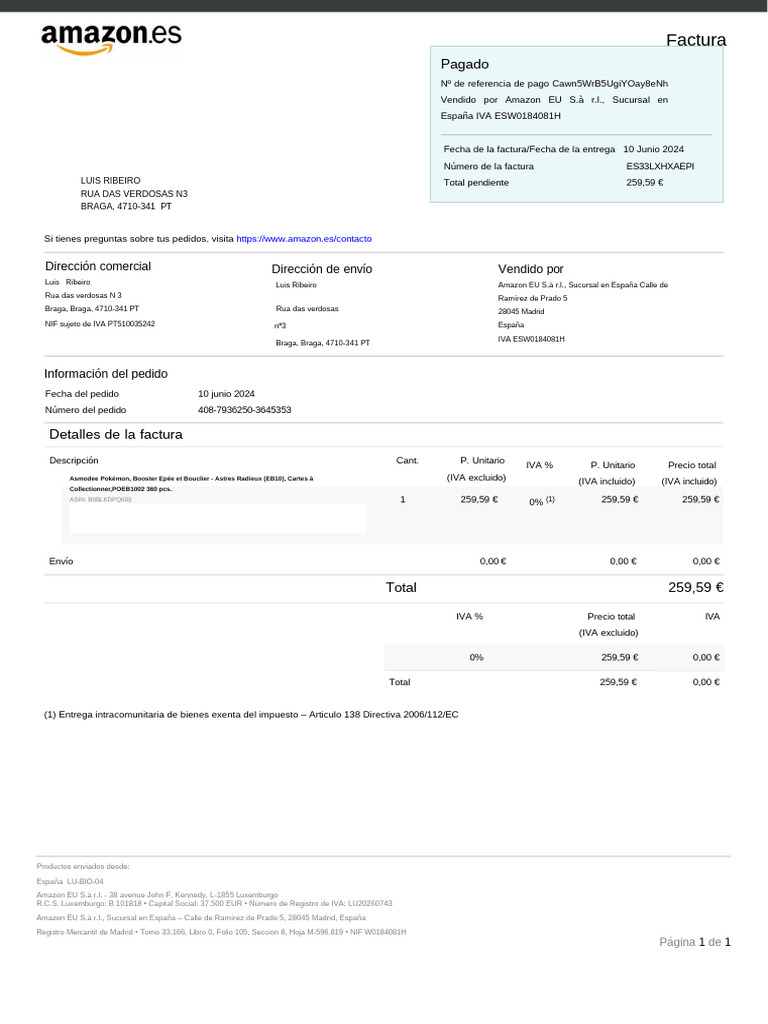Select the Vendido por heading
Screen dimensions: 768x1024
(531, 269)
